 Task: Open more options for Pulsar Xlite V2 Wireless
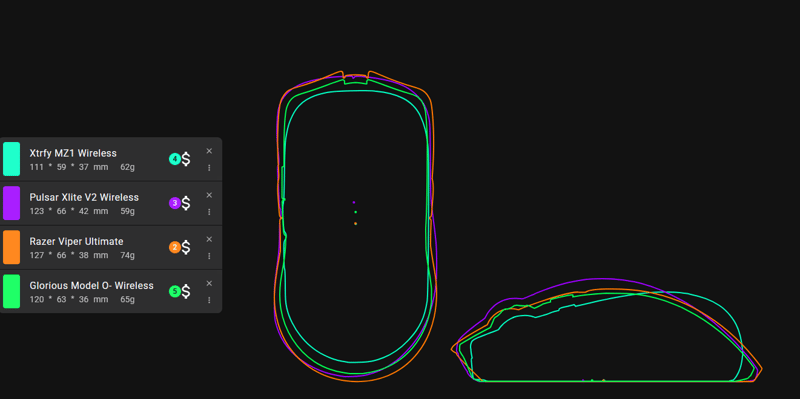(x=209, y=212)
